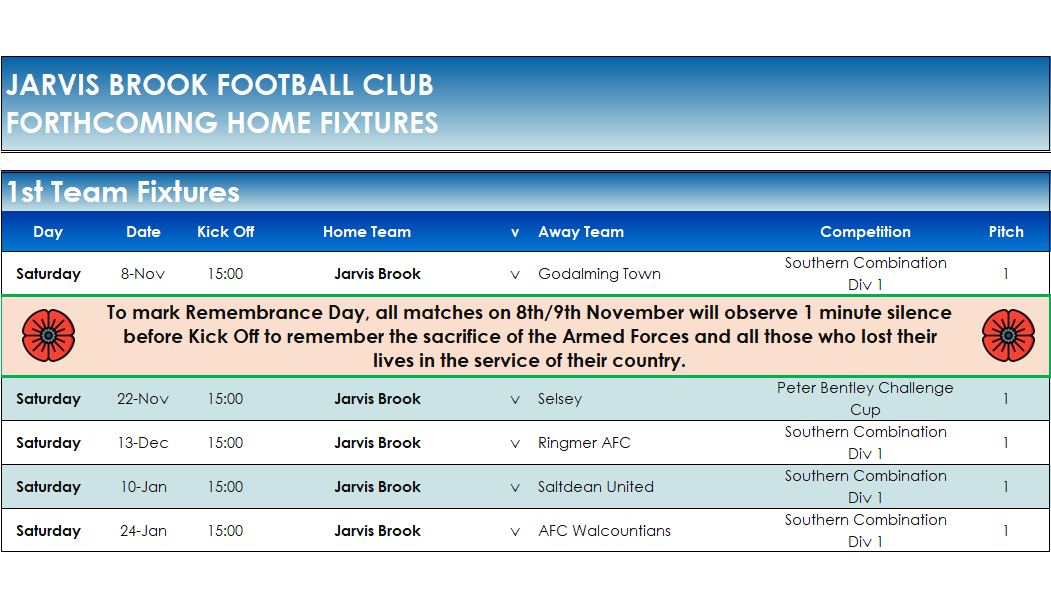
Task: Select the Selsey away team cell
Action: 560,399
